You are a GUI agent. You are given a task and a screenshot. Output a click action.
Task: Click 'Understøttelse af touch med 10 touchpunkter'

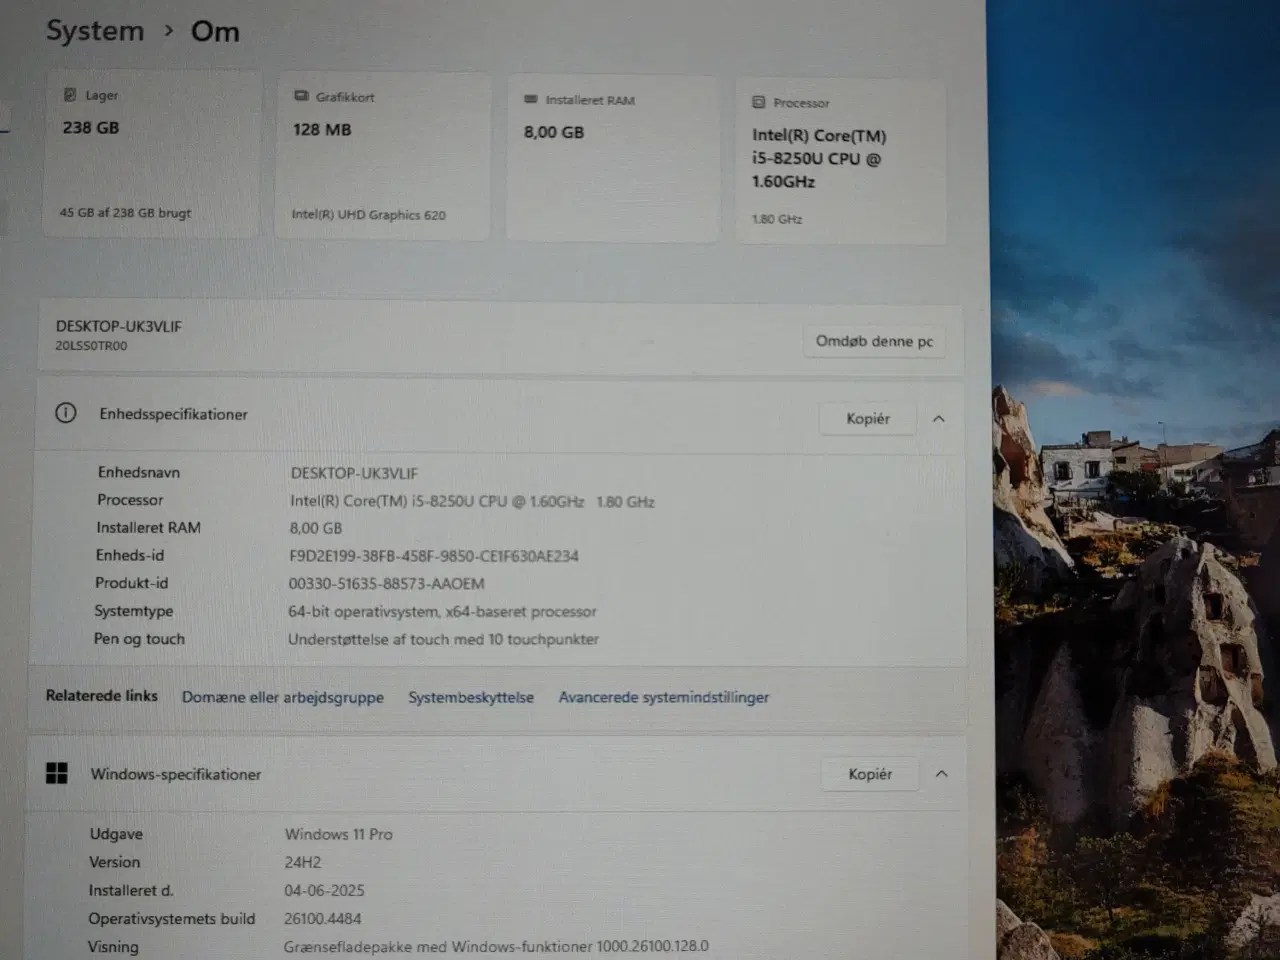click(x=444, y=639)
